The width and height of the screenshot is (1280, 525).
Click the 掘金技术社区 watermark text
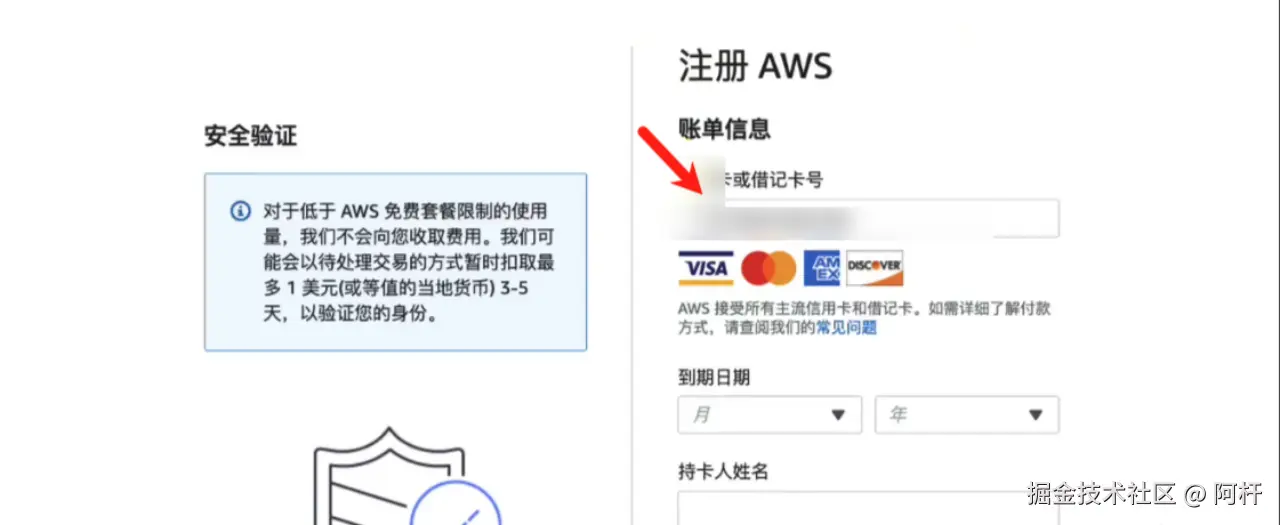[x=1103, y=492]
